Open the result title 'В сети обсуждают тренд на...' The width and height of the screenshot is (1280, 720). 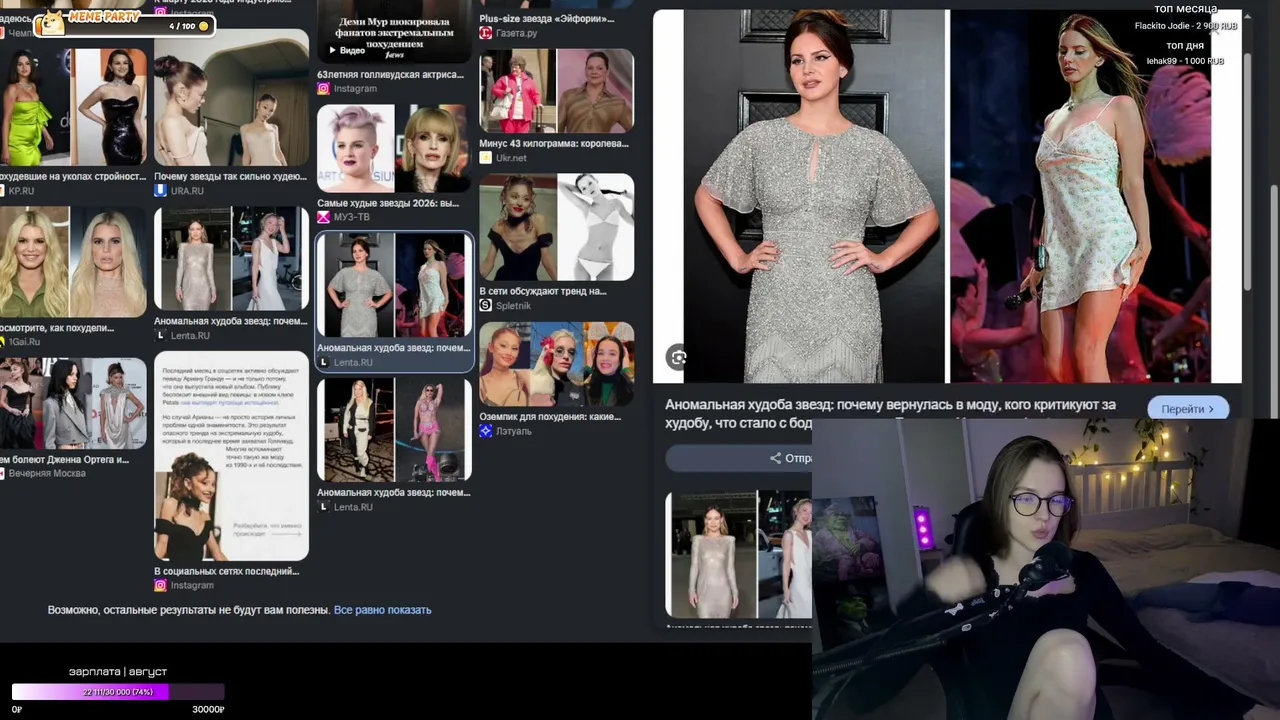click(x=543, y=291)
